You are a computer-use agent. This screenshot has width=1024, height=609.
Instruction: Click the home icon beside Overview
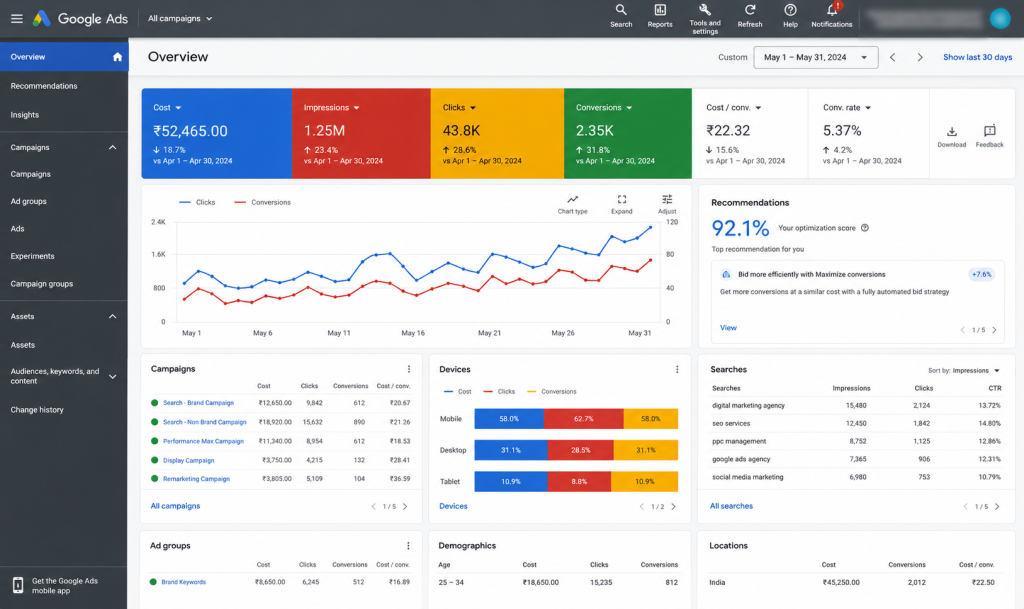coord(117,57)
